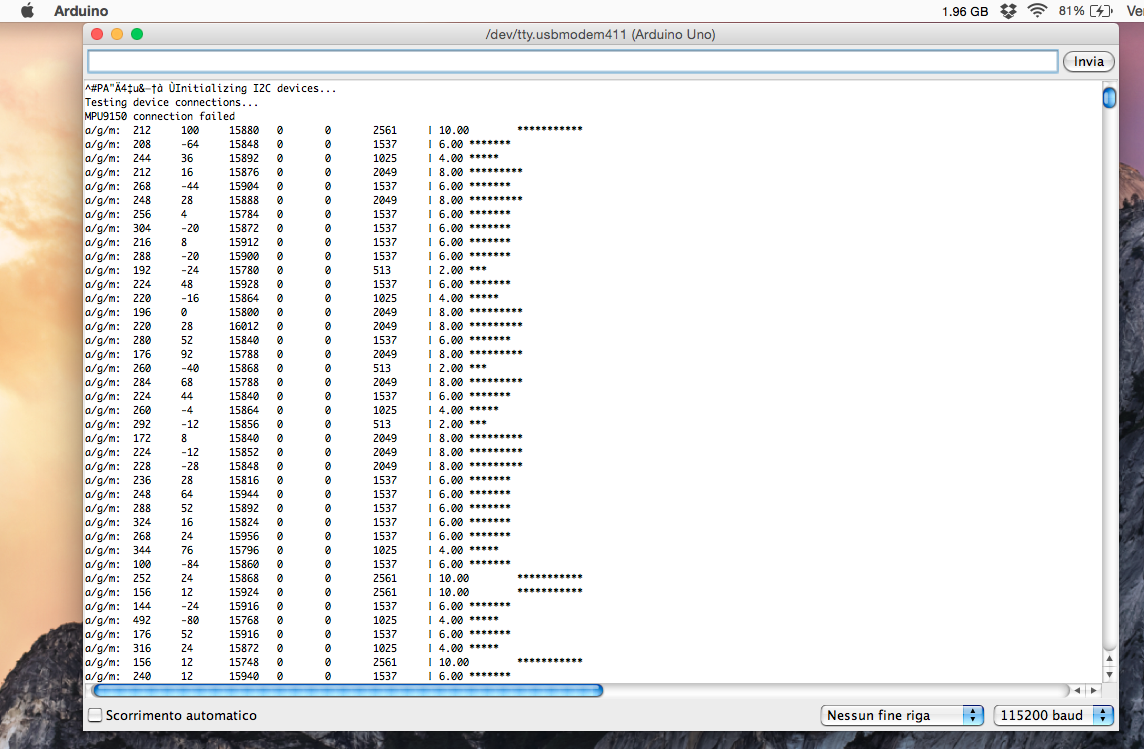The height and width of the screenshot is (749, 1144).
Task: Click the Wi-Fi status icon
Action: click(x=1036, y=10)
